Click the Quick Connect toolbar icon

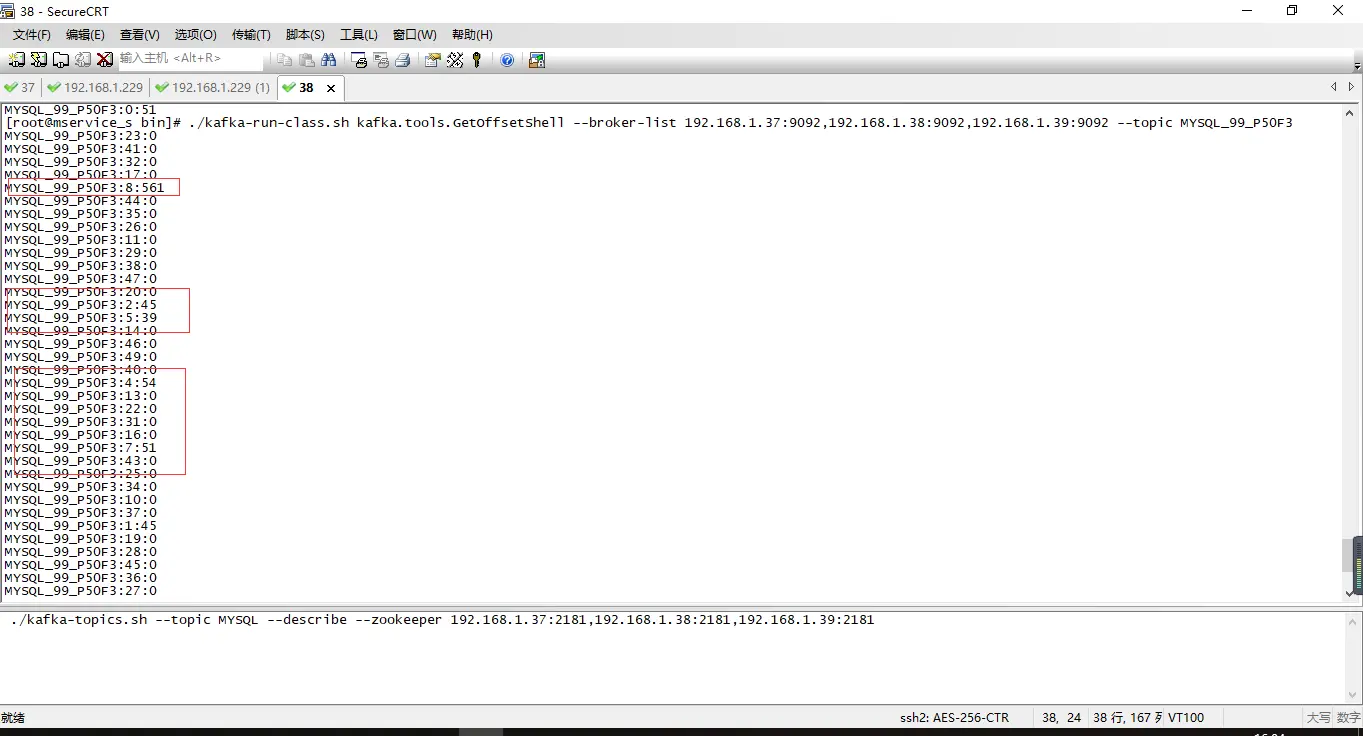coord(39,60)
